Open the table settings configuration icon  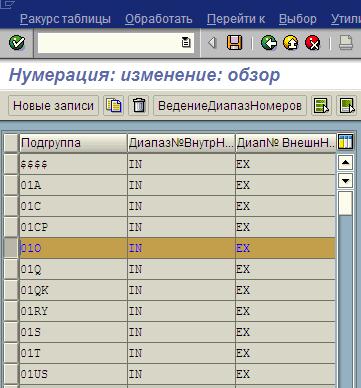tap(345, 142)
